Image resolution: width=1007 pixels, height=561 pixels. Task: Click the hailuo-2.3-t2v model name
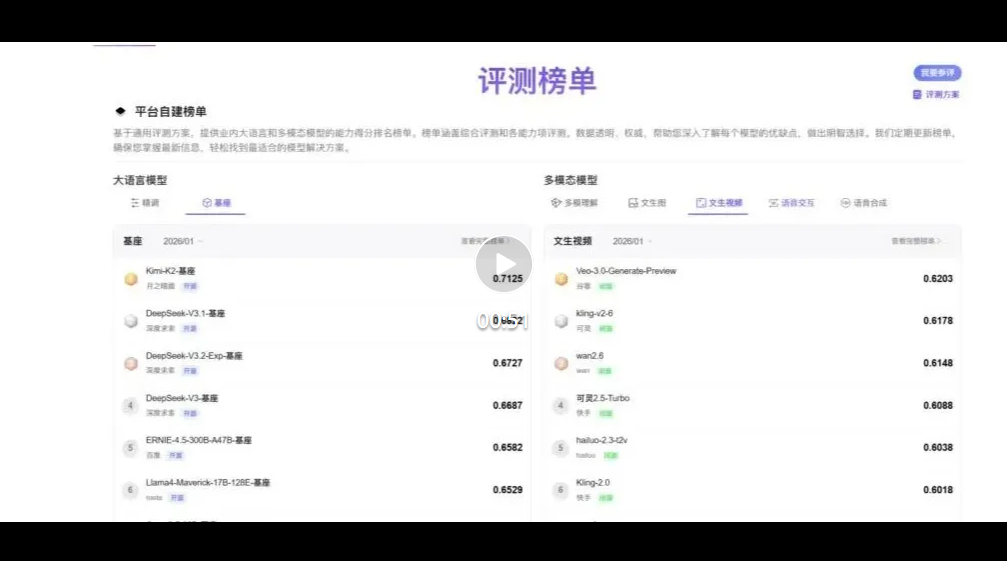pos(602,440)
